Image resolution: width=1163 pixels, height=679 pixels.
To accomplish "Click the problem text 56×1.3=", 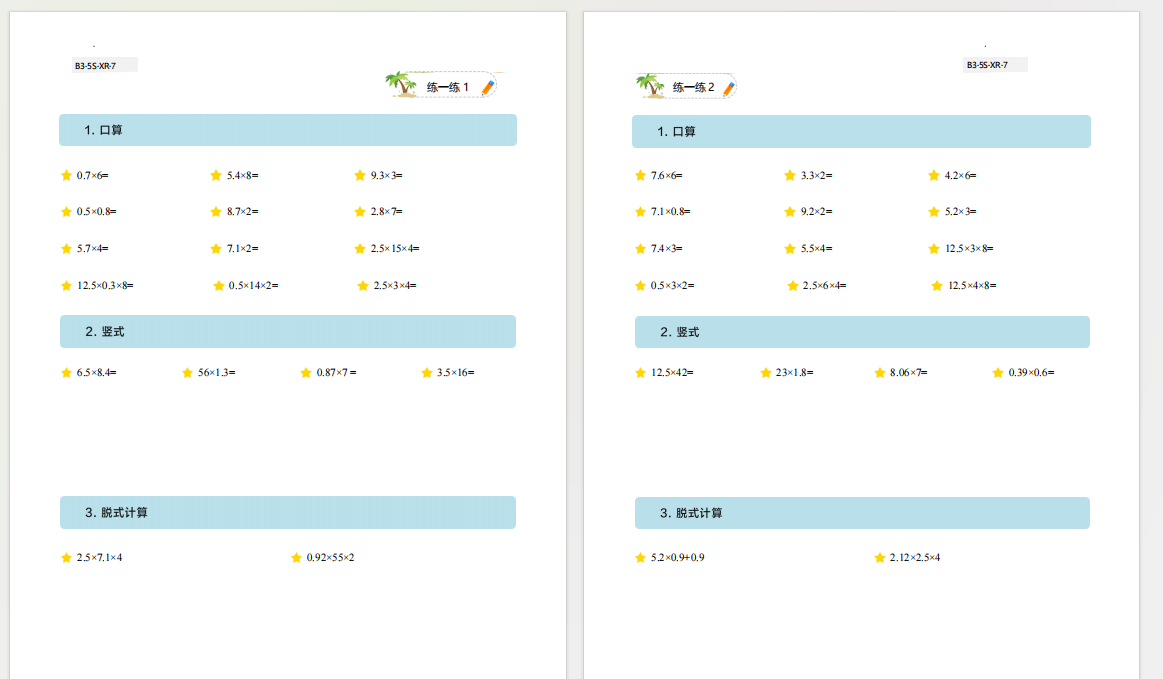I will (216, 373).
